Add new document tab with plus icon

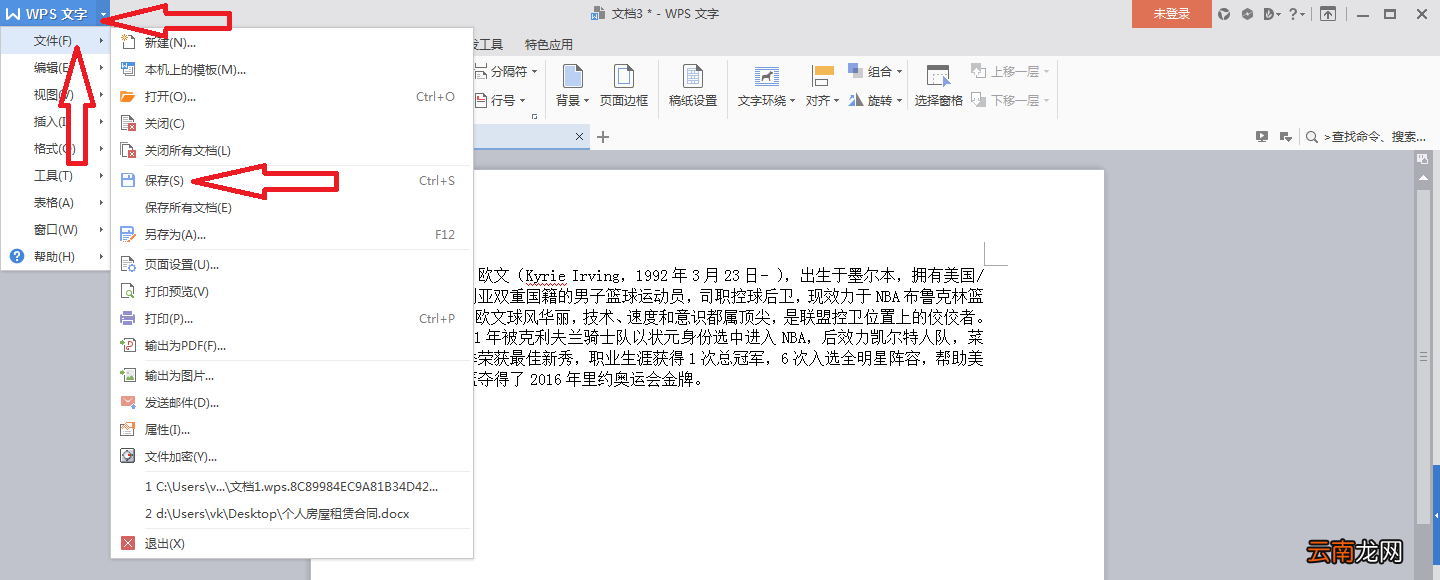(603, 137)
